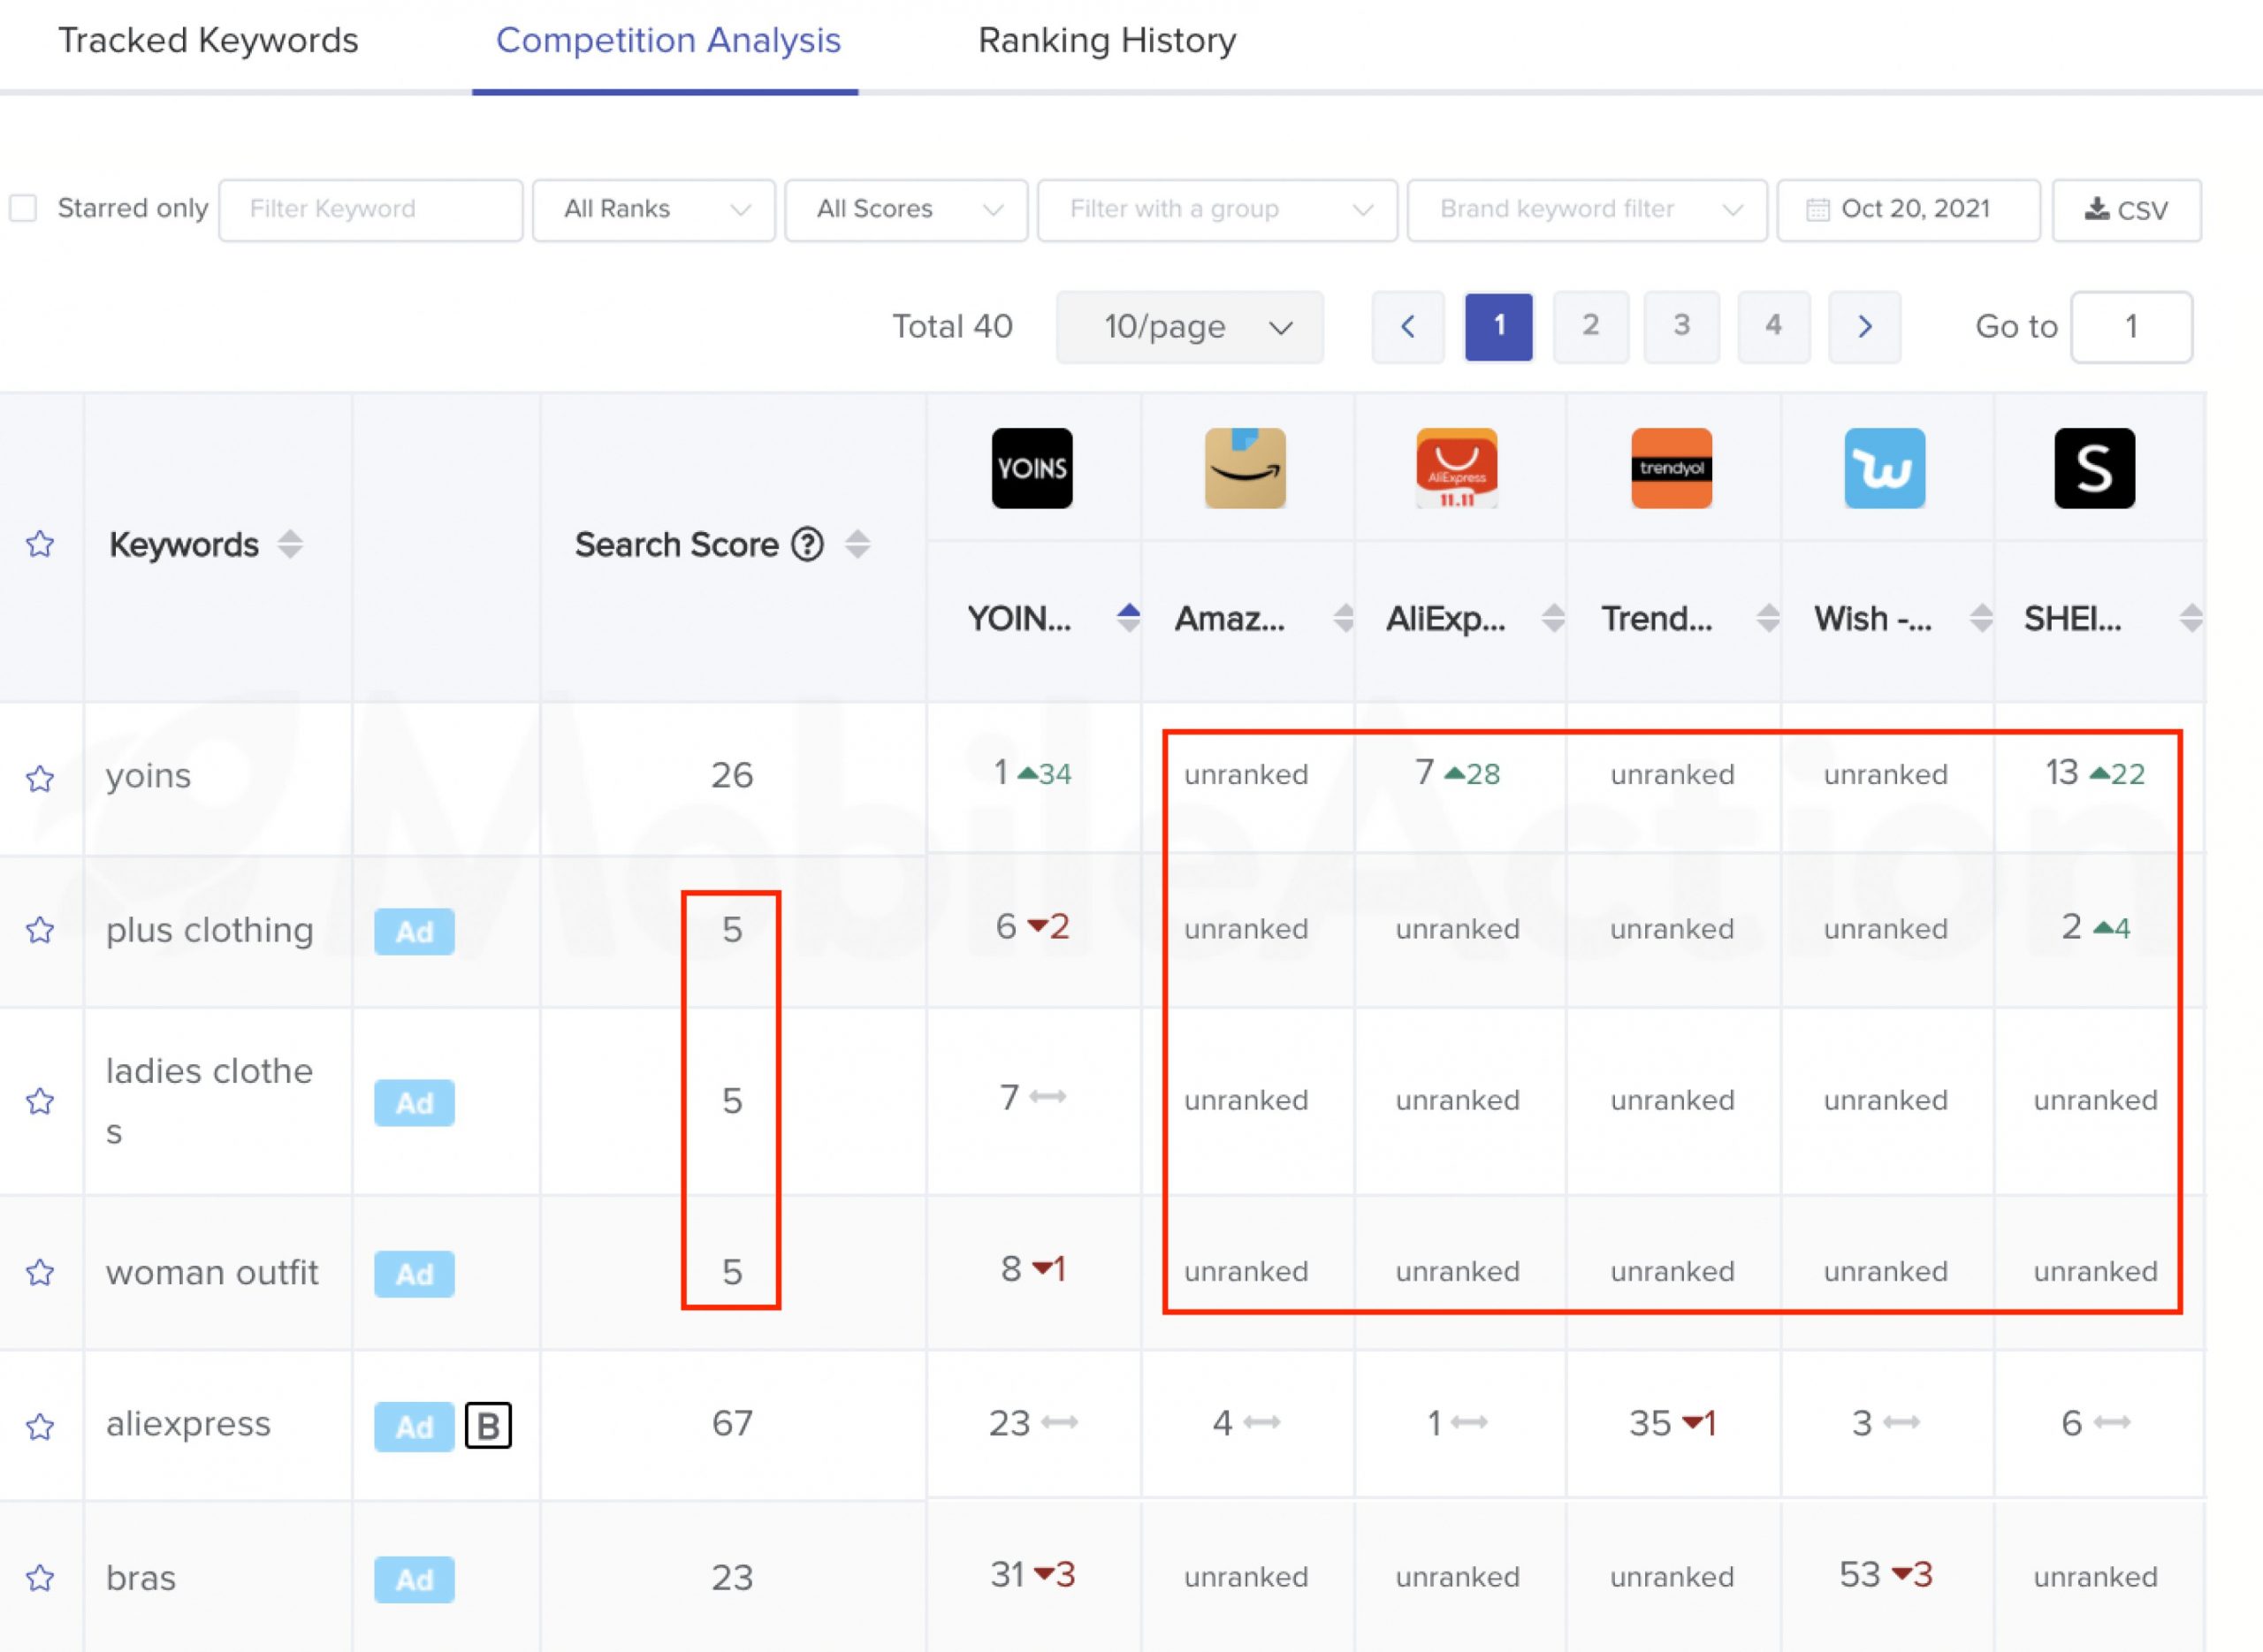
Task: Switch to Ranking History tab
Action: coord(1107,41)
